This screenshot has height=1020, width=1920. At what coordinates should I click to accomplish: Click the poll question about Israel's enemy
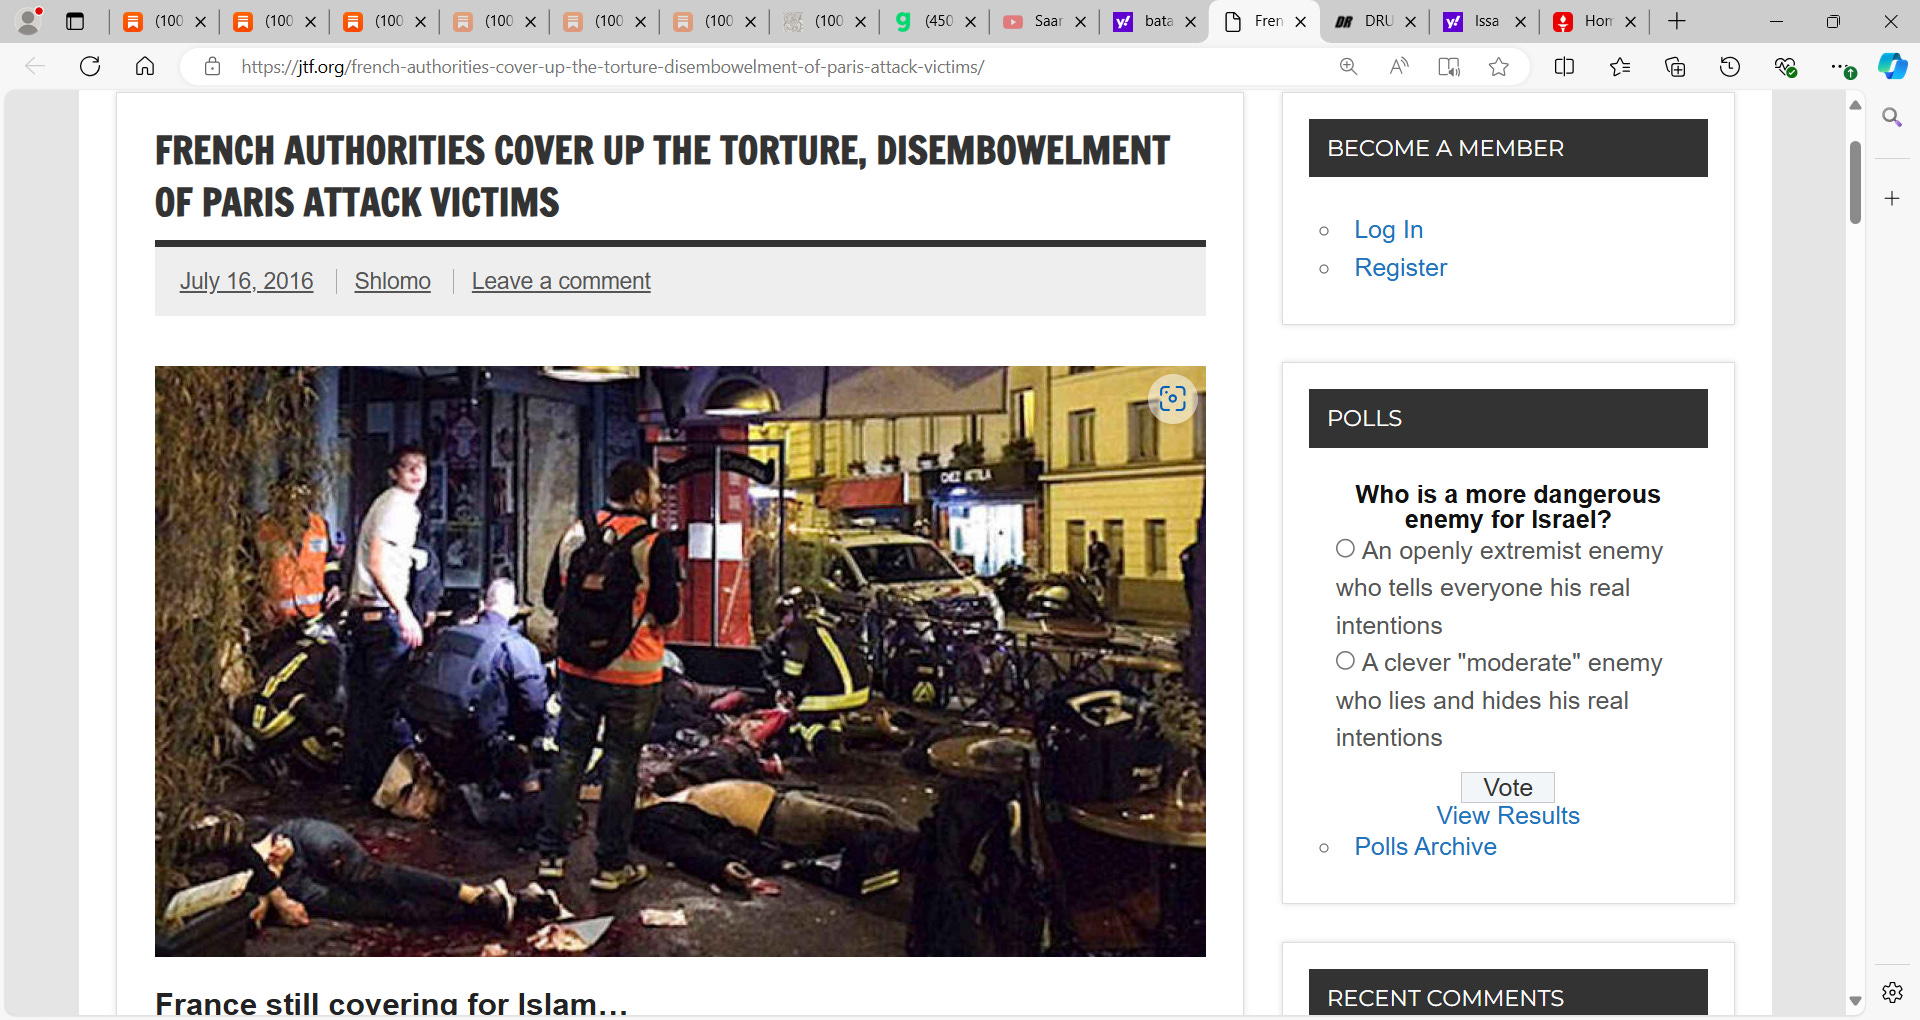point(1507,507)
